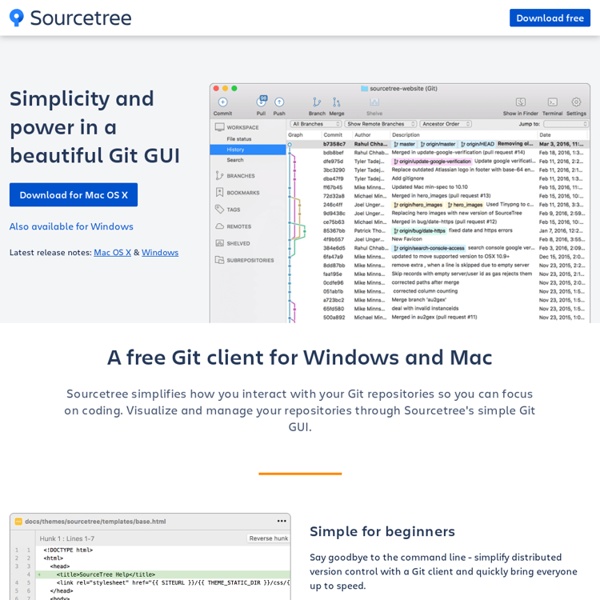This screenshot has width=600, height=600.
Task: Open the Windows release notes link
Action: click(160, 253)
